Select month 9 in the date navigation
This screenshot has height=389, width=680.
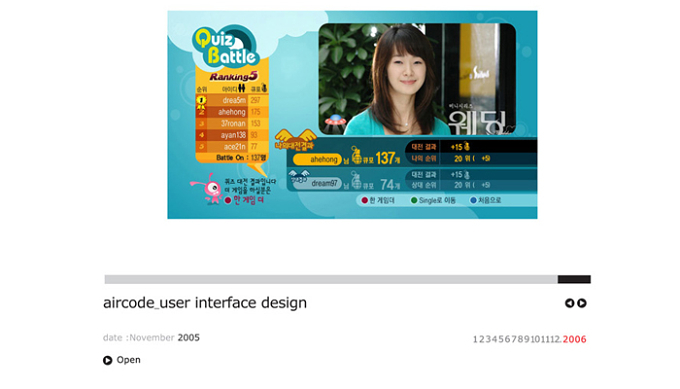[x=527, y=339]
